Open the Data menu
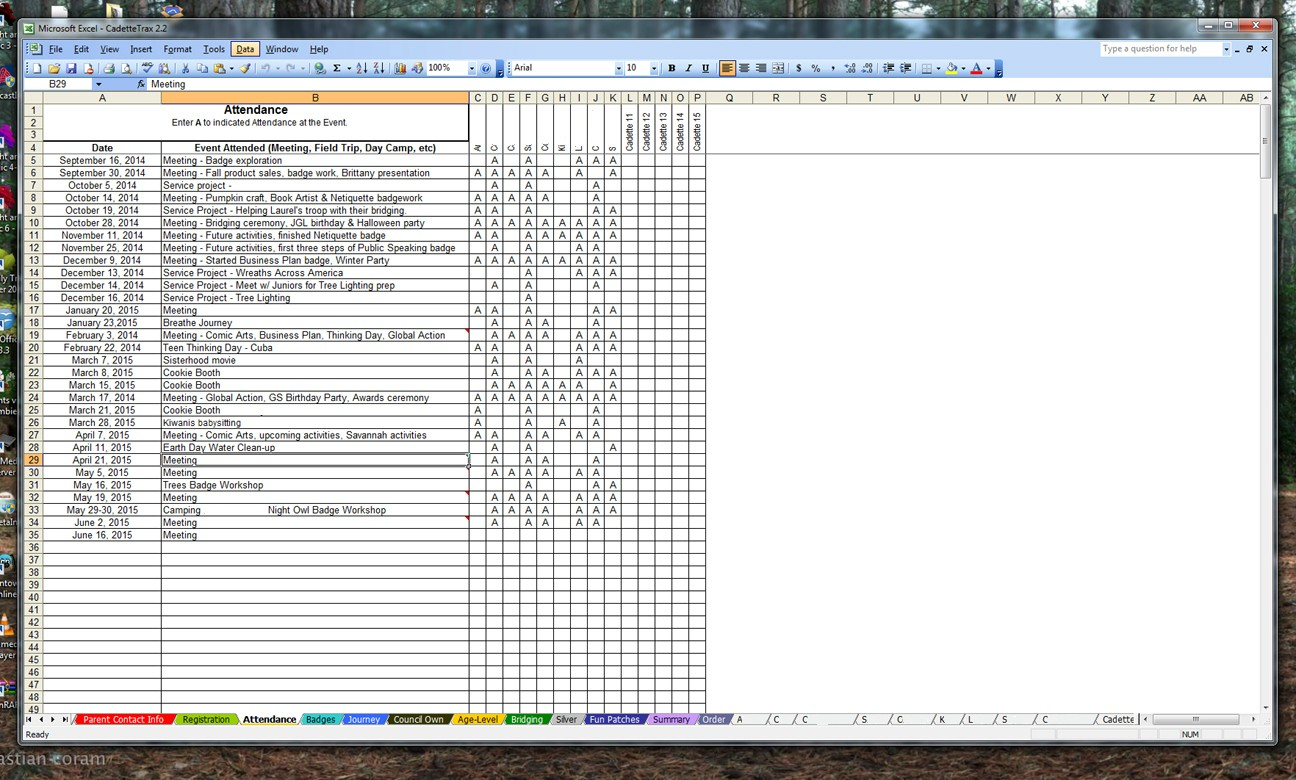Screen dimensions: 1296x780 [245, 49]
